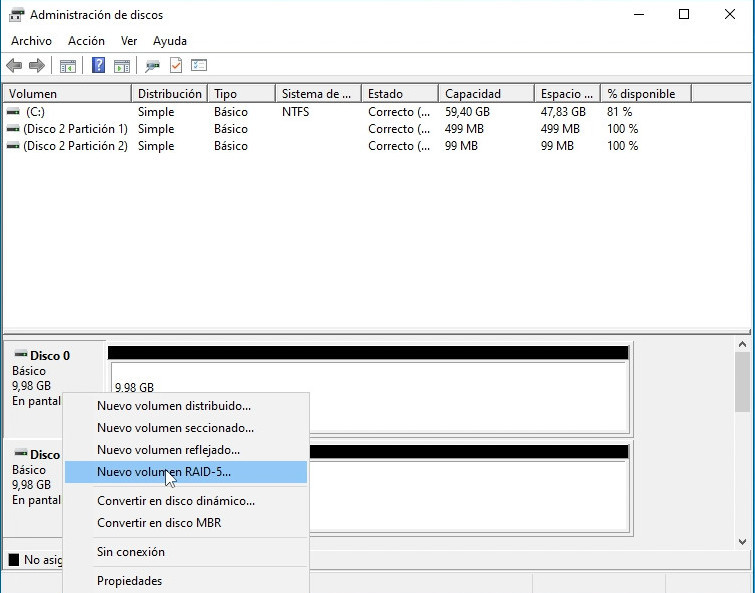Click the disk pane scrollbar down arrow
This screenshot has height=593, width=755.
click(x=742, y=541)
